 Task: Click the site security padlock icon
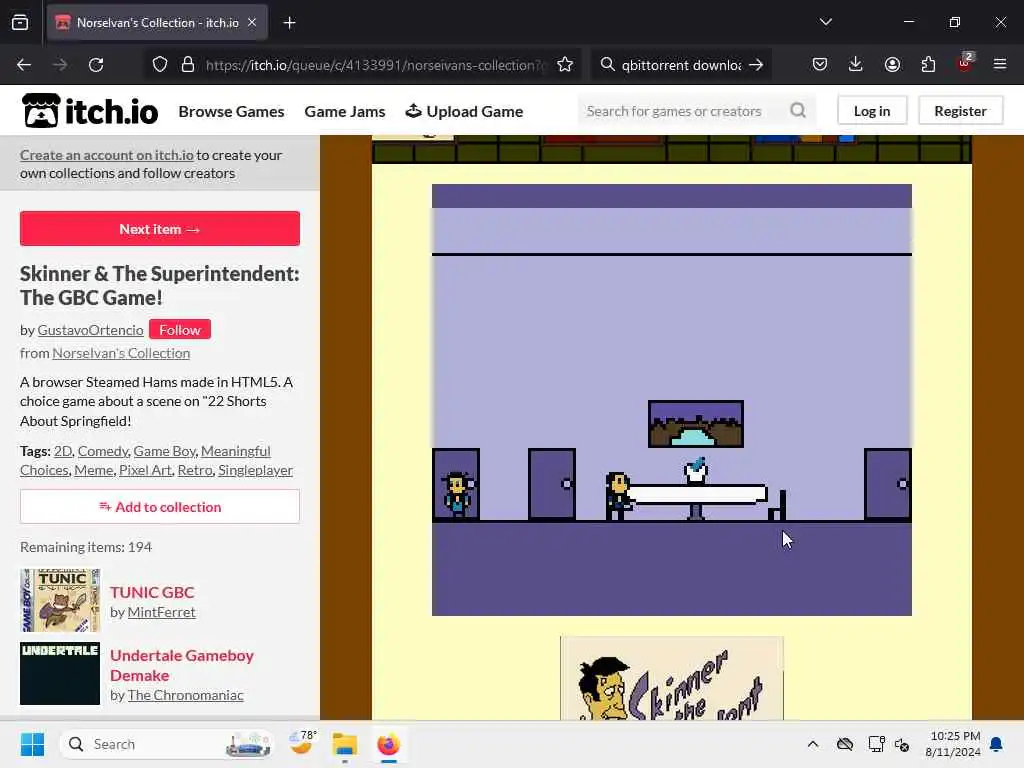pyautogui.click(x=188, y=65)
